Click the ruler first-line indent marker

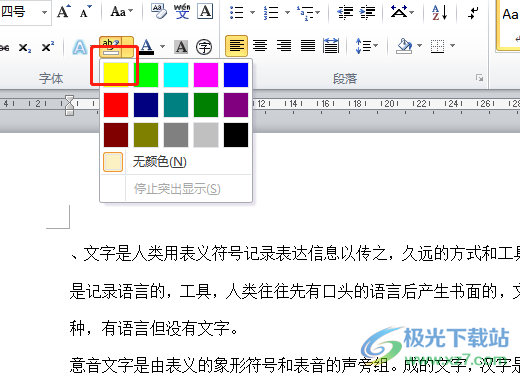69,100
